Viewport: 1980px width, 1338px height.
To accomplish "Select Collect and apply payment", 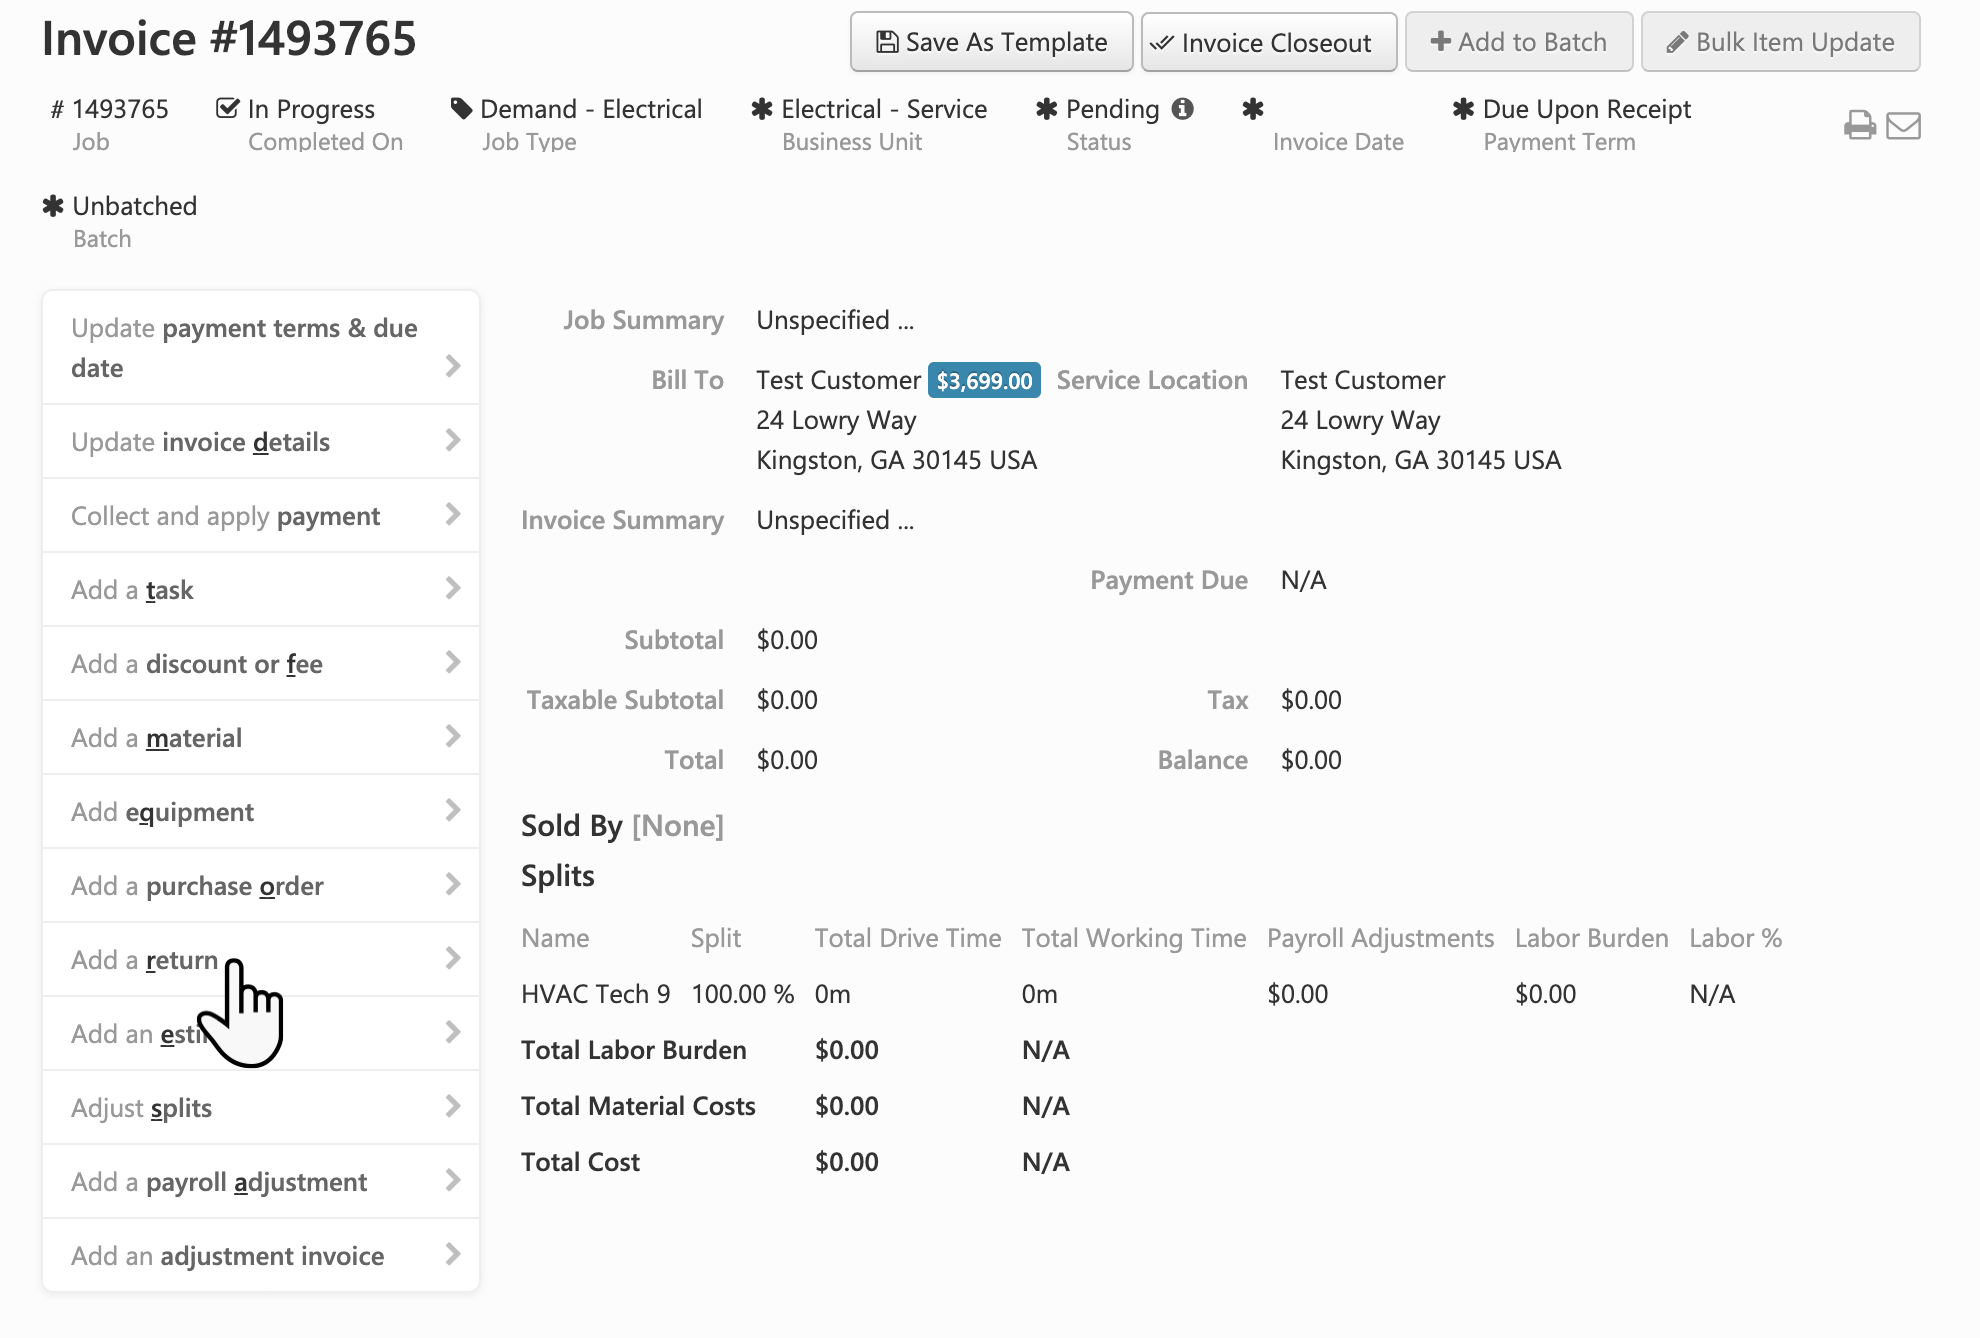I will coord(261,515).
